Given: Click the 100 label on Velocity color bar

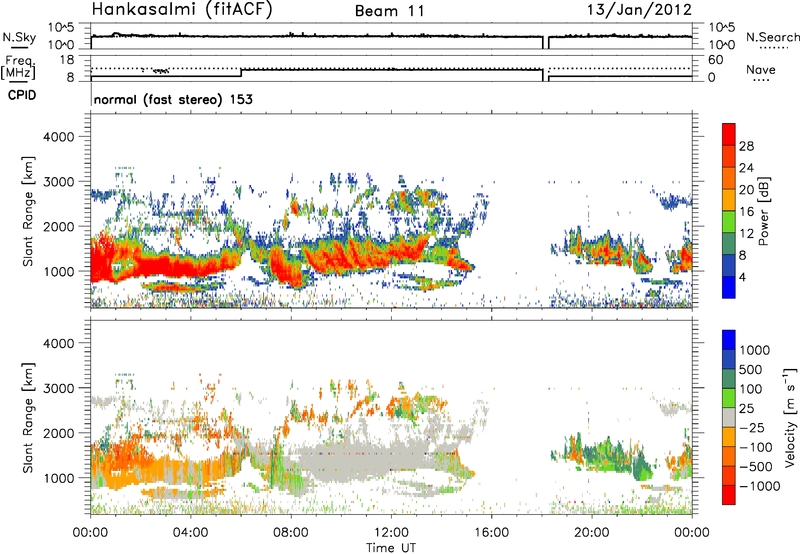Looking at the screenshot, I should 751,389.
